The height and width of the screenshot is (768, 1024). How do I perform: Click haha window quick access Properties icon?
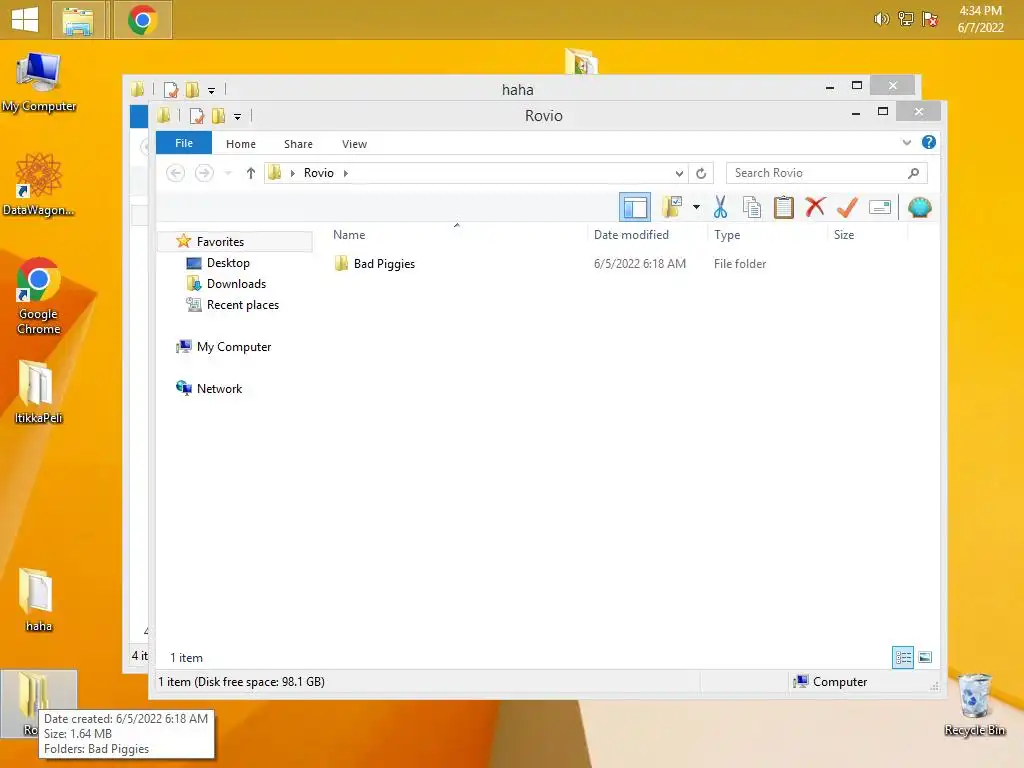click(171, 90)
